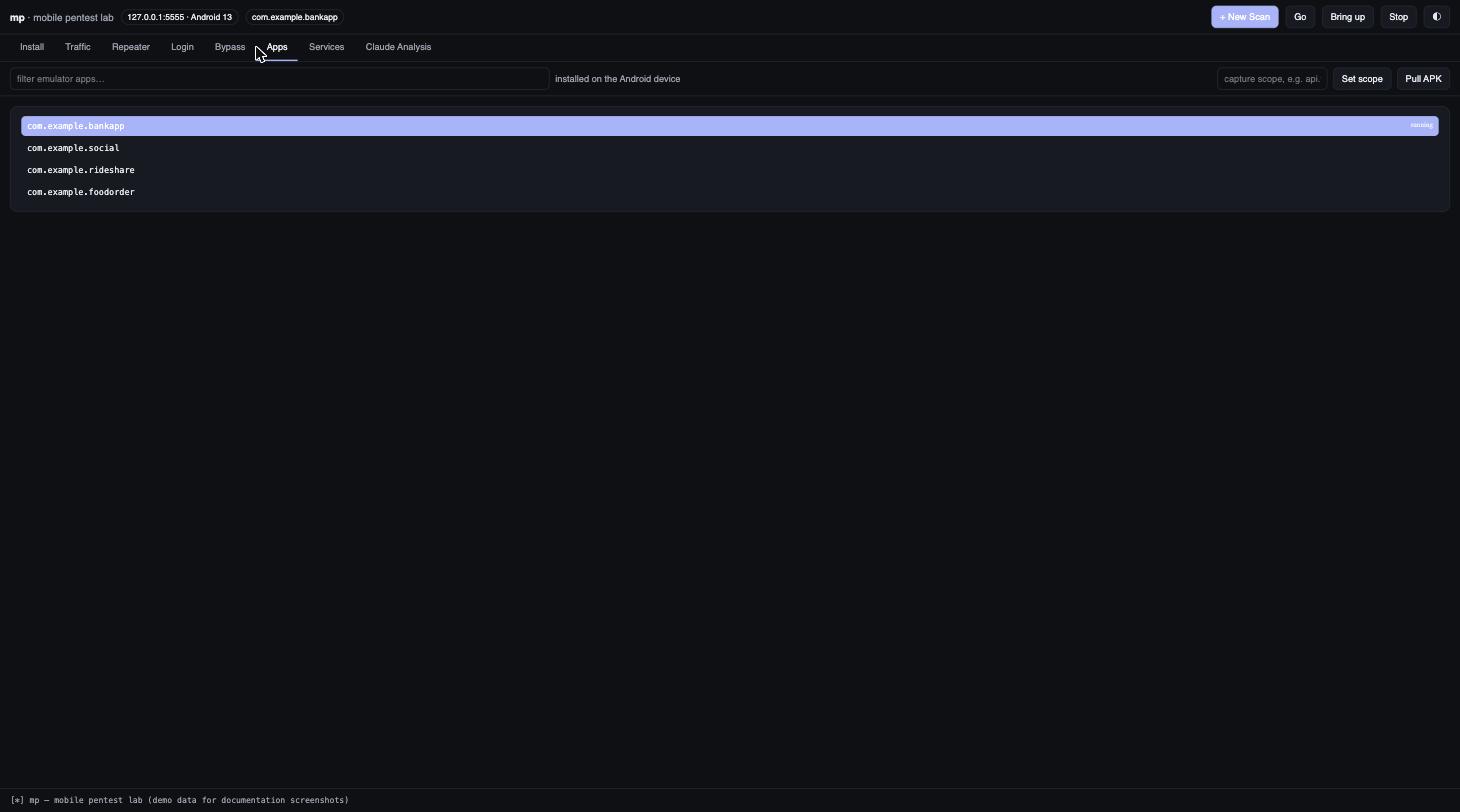The image size is (1460, 812).
Task: Go to the Login tab
Action: pyautogui.click(x=182, y=47)
